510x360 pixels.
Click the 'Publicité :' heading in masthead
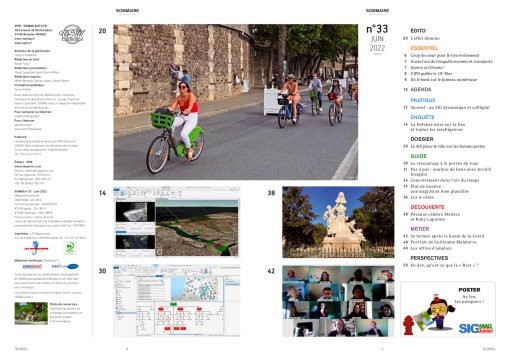coord(21,137)
